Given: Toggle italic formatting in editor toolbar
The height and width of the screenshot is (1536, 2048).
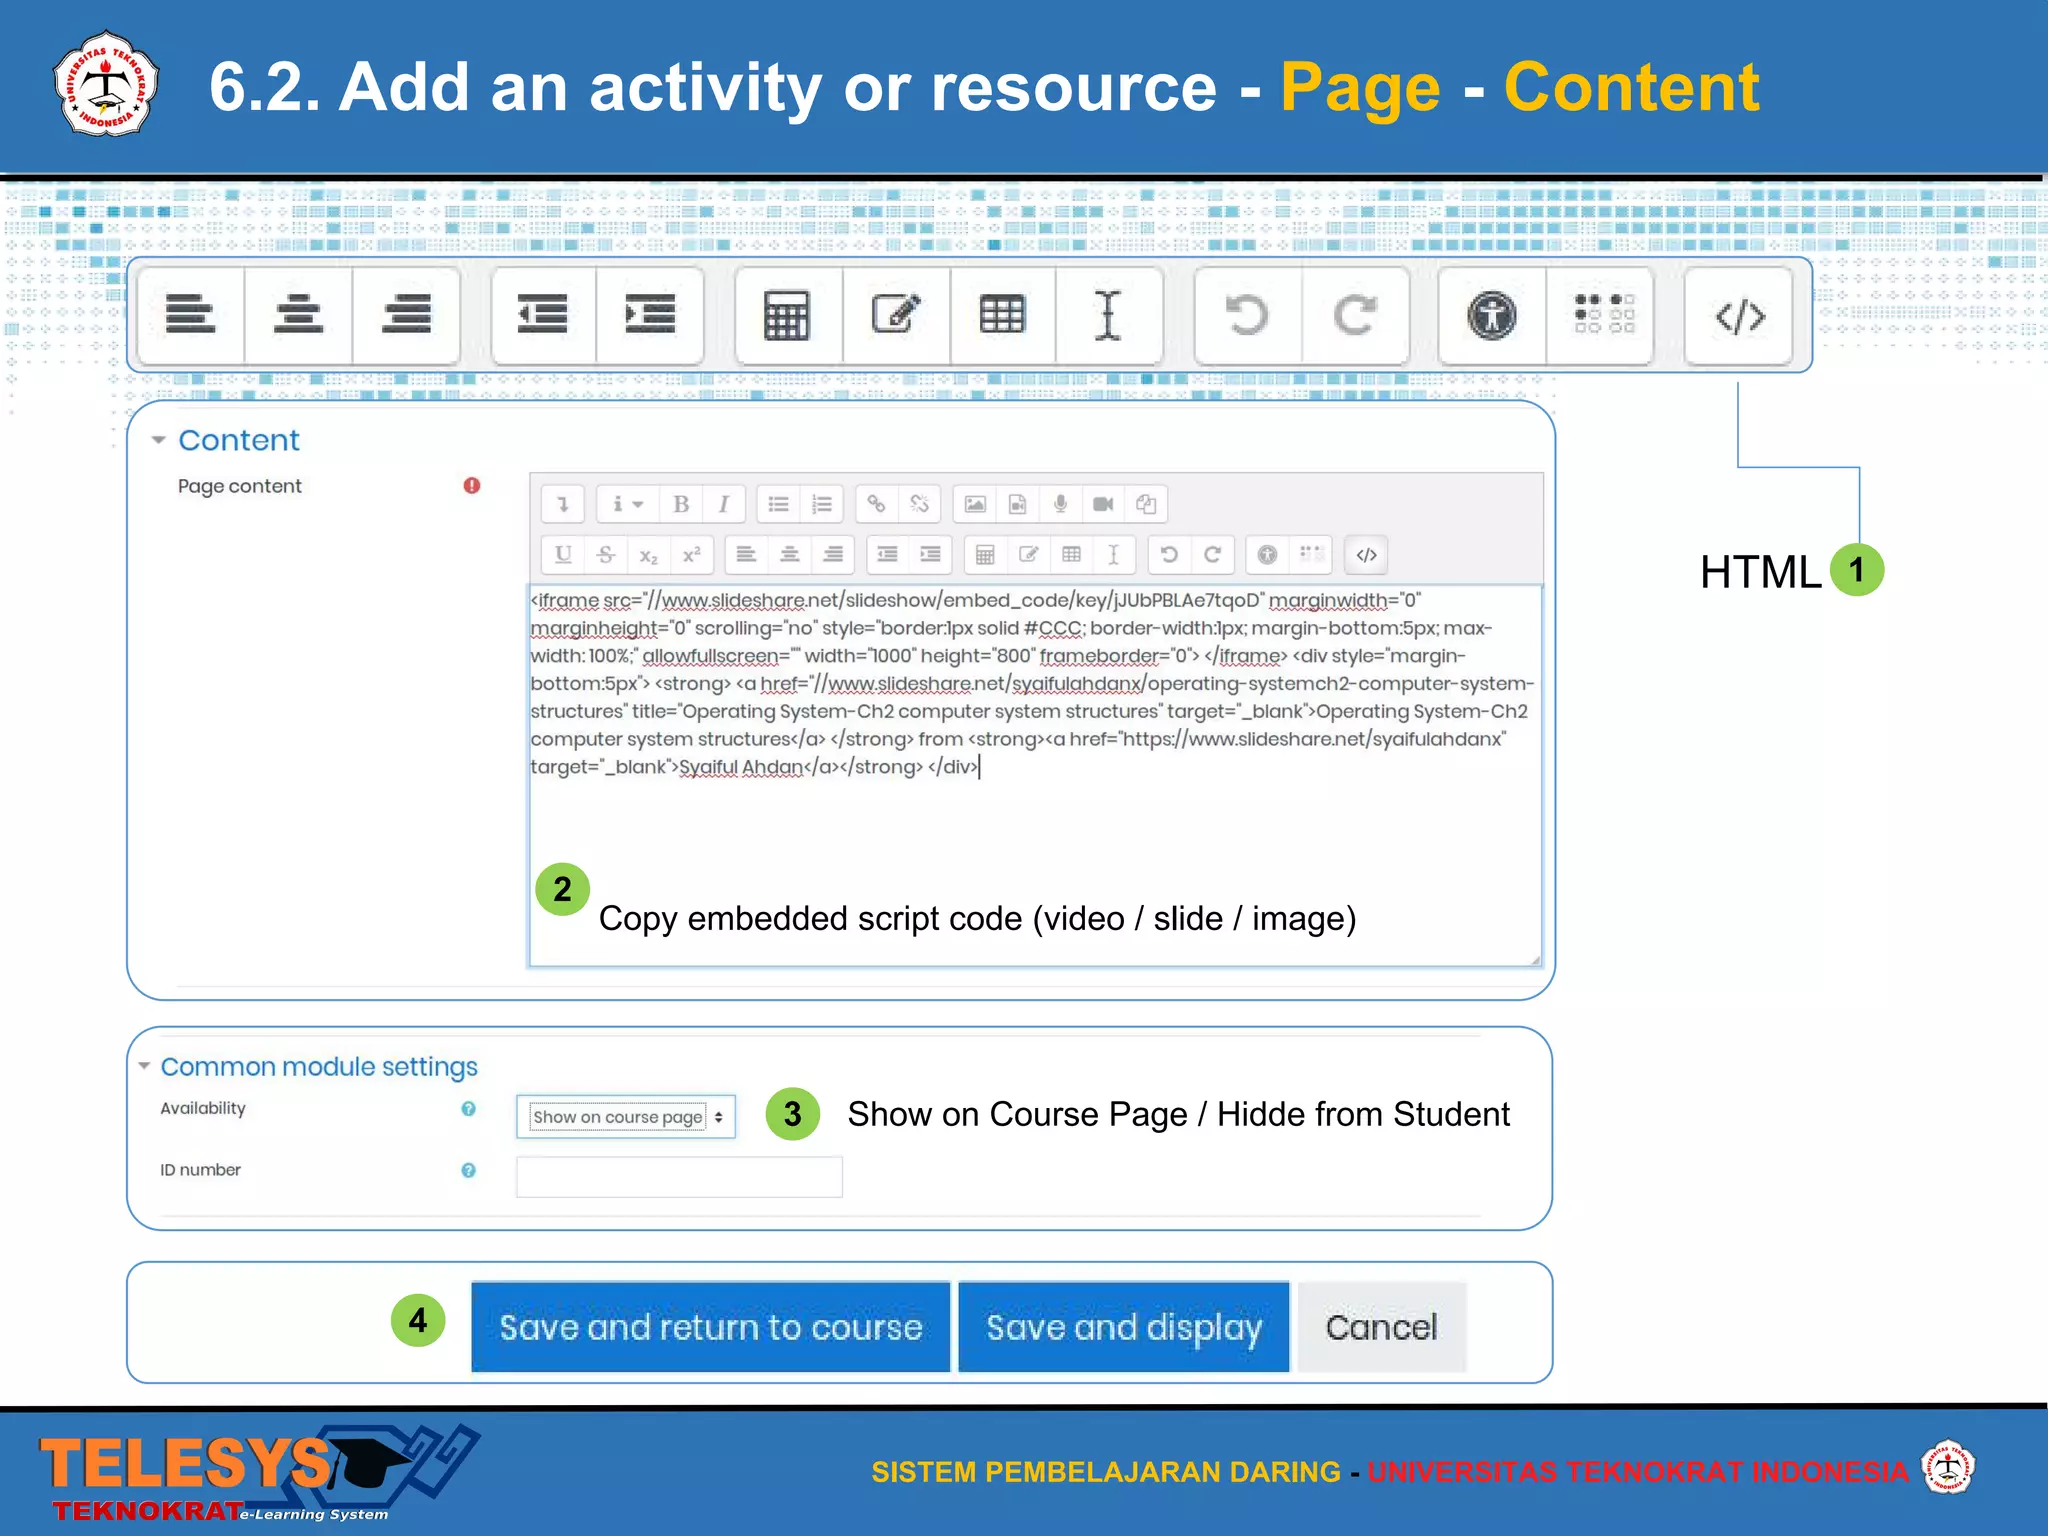Looking at the screenshot, I should pyautogui.click(x=724, y=504).
